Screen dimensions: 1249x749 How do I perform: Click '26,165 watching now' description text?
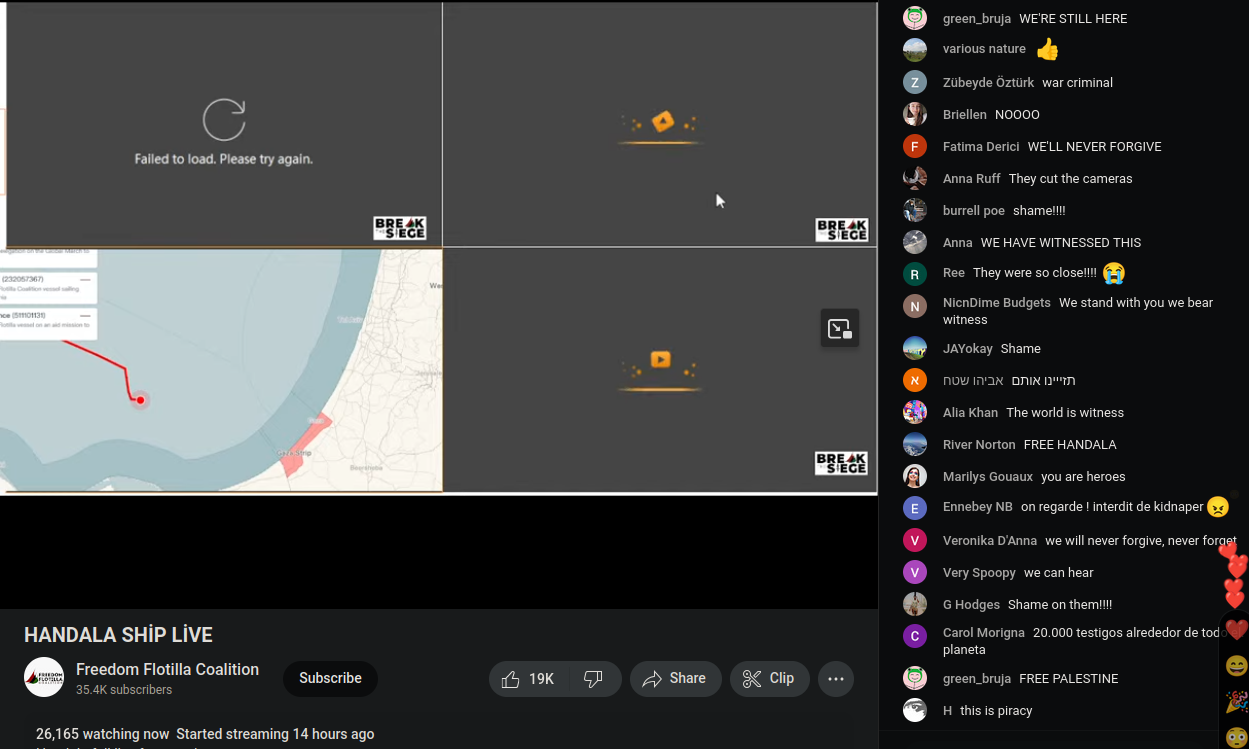(103, 734)
